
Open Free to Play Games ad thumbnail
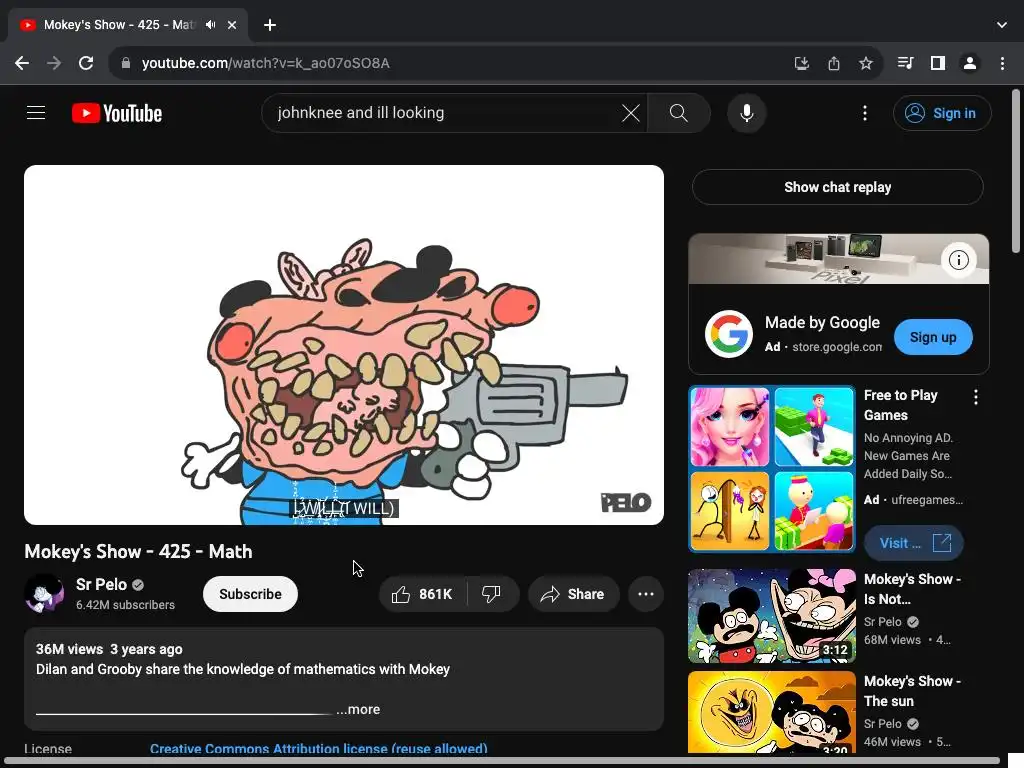click(772, 469)
